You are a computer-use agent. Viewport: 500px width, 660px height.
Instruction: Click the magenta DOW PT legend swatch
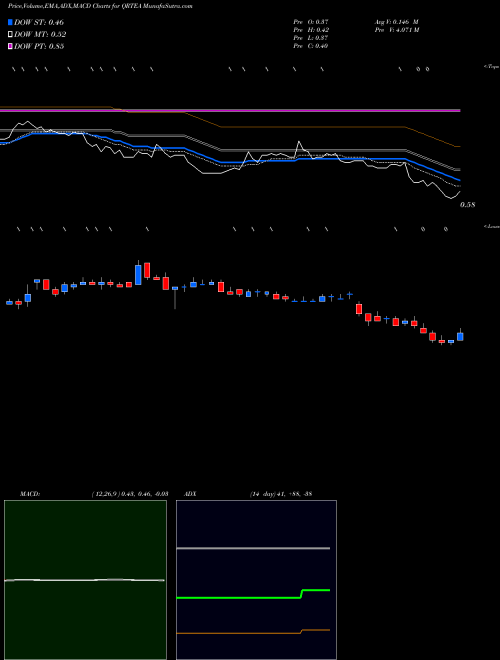click(10, 46)
